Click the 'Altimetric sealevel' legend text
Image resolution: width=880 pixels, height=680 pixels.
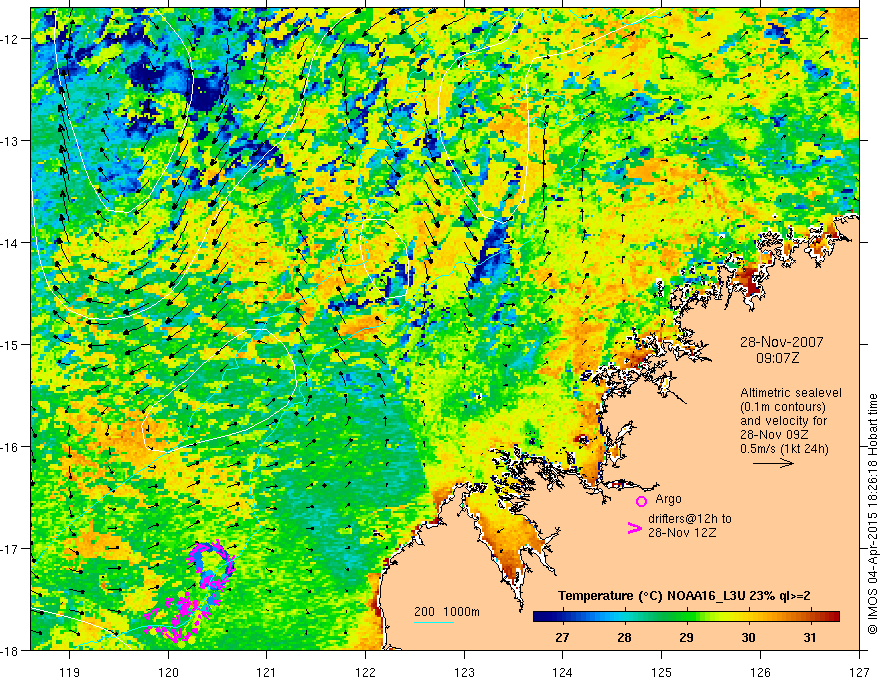tap(791, 393)
